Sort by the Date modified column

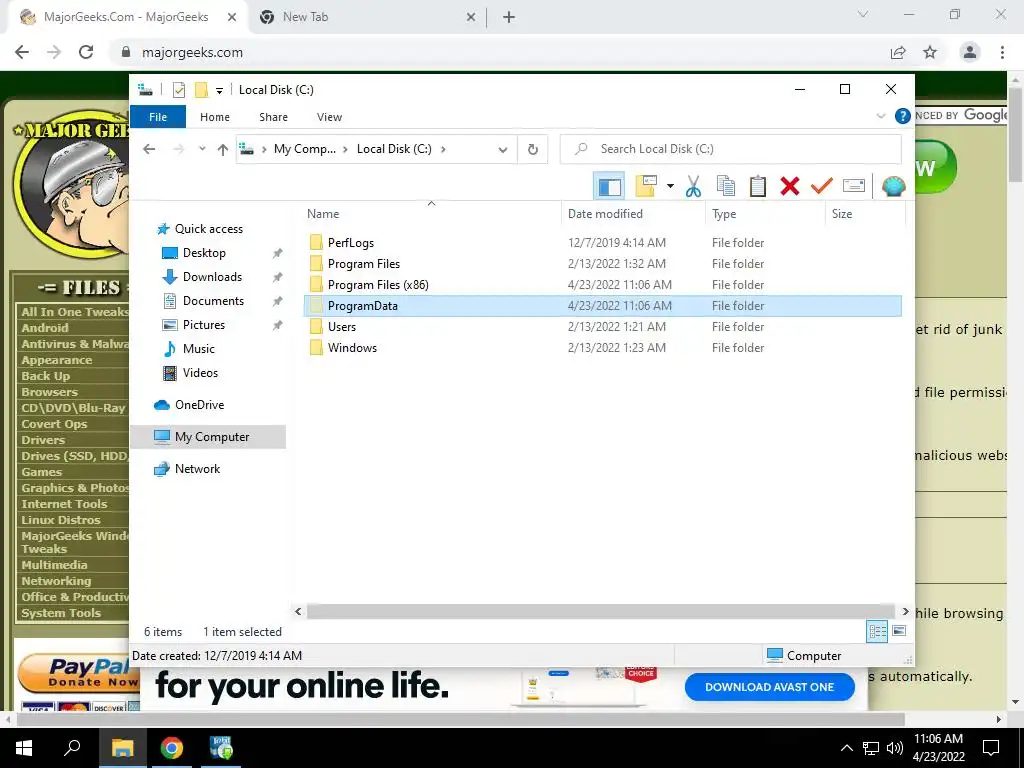tap(605, 214)
